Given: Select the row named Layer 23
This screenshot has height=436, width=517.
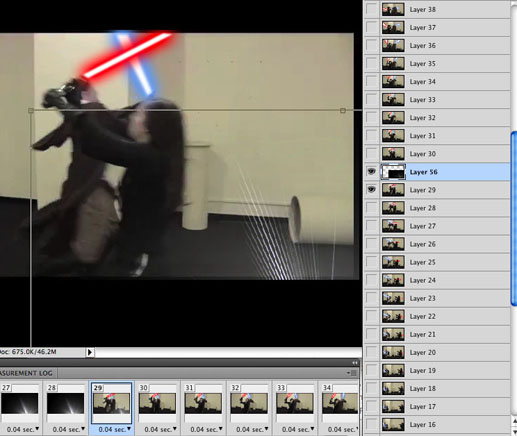Looking at the screenshot, I should point(437,298).
